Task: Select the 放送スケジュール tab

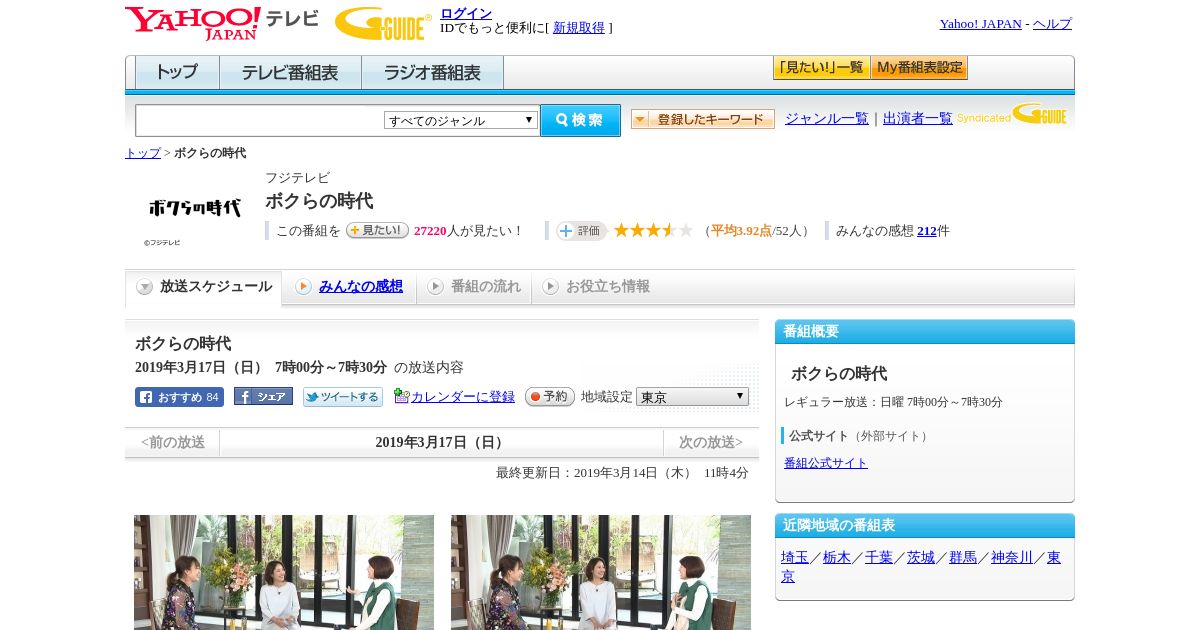Action: 204,287
